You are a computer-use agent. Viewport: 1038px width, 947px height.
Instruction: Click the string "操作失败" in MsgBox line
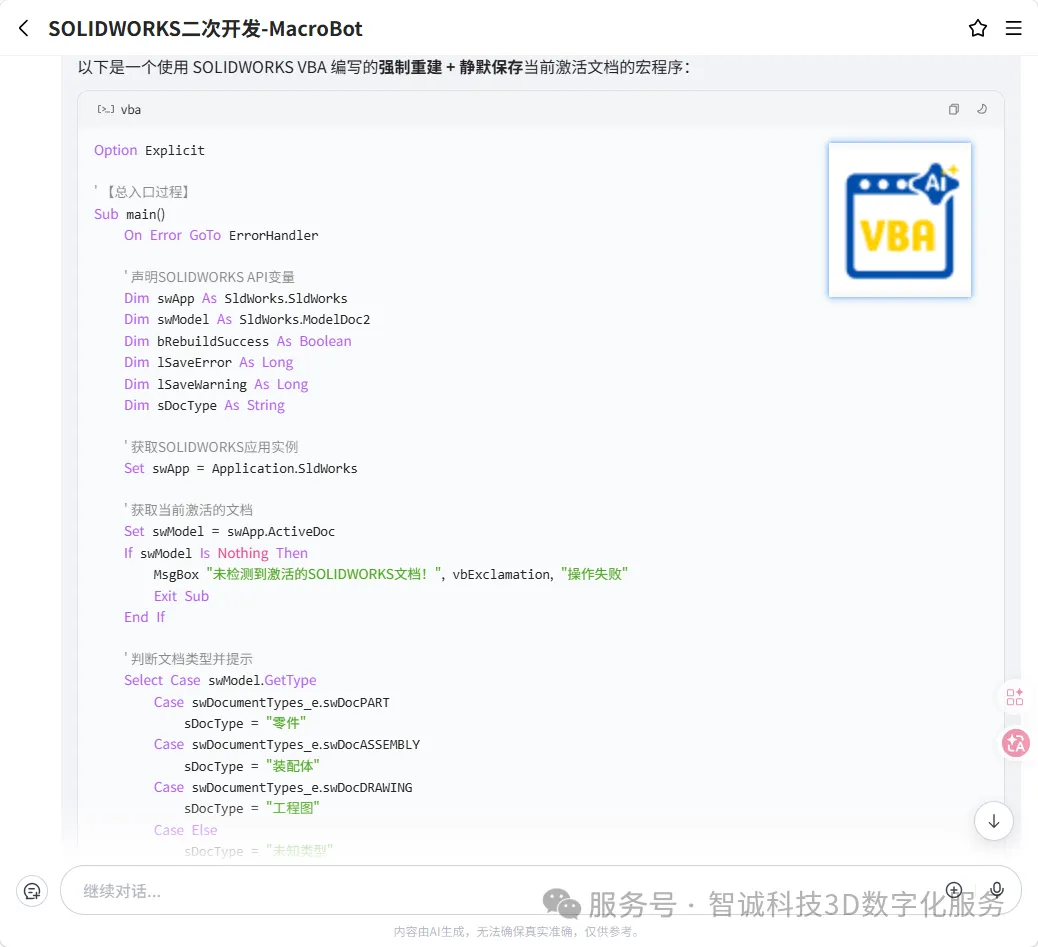coord(594,574)
